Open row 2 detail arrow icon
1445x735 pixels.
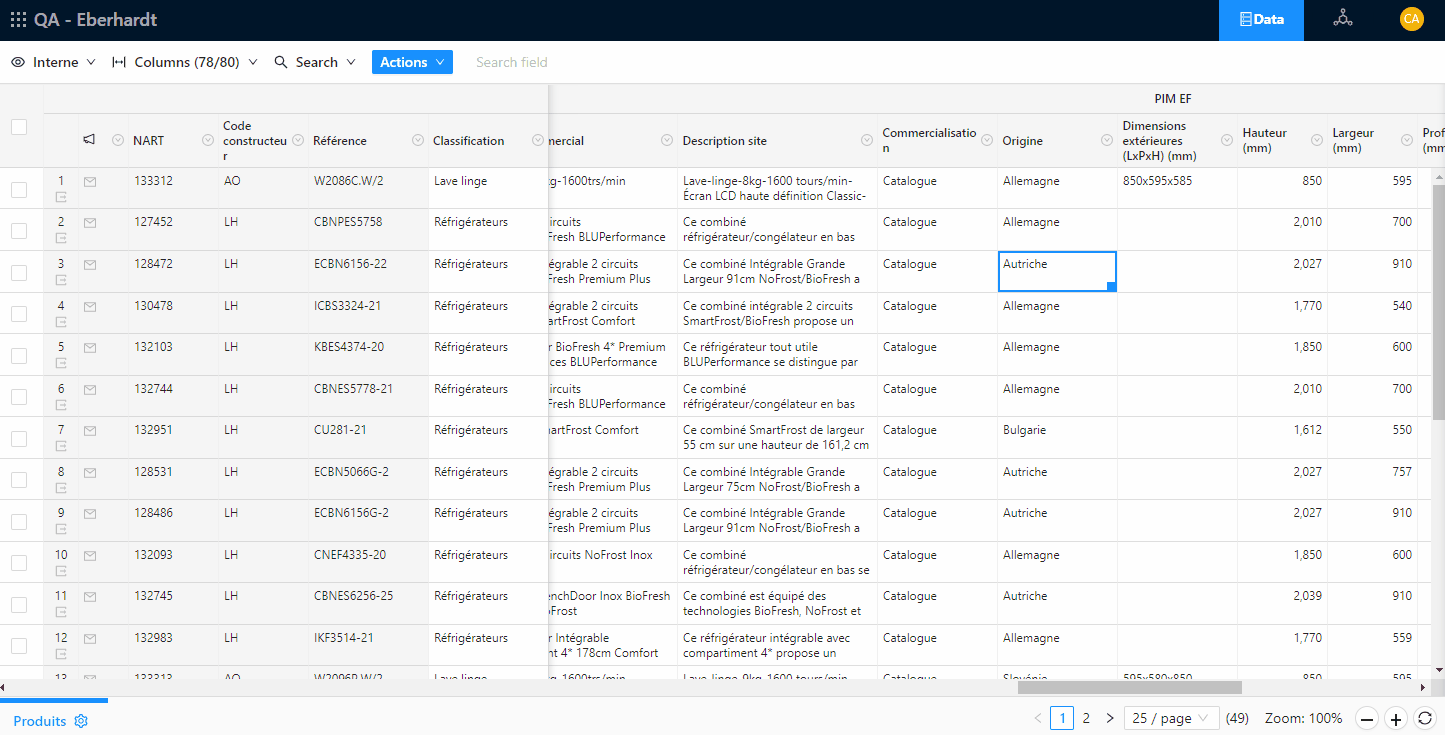click(61, 238)
